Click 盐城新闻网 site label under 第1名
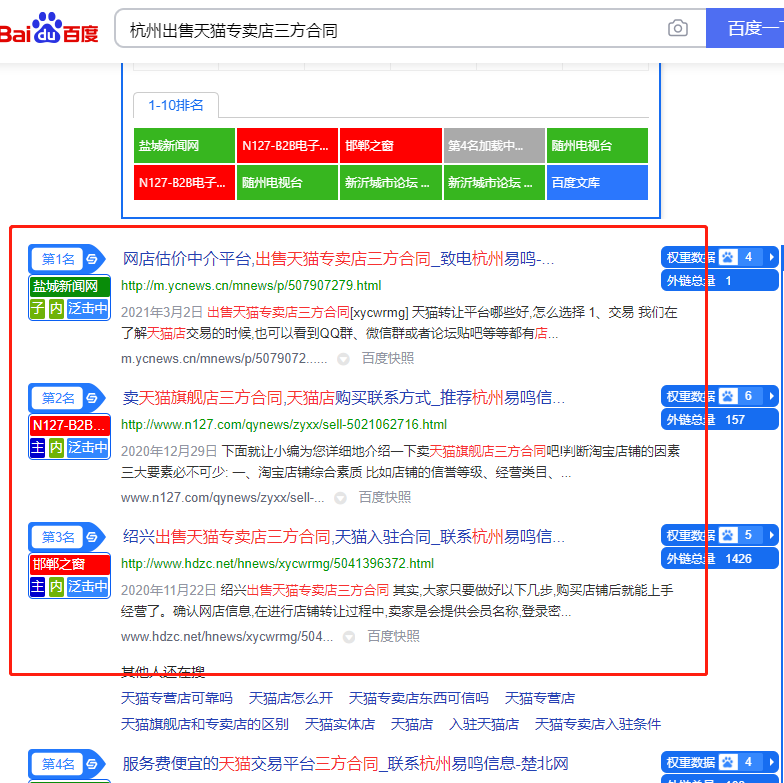 coord(70,286)
